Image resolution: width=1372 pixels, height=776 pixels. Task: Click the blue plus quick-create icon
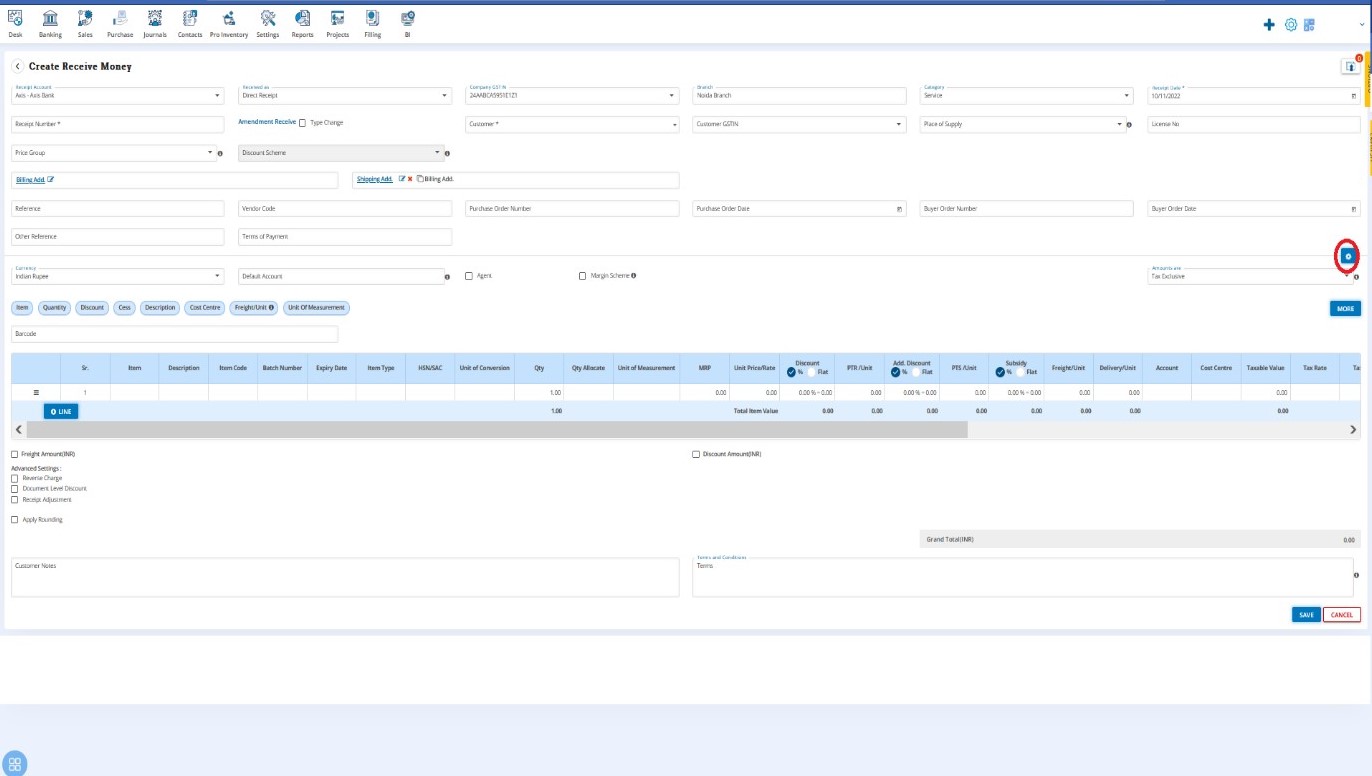pyautogui.click(x=1269, y=24)
